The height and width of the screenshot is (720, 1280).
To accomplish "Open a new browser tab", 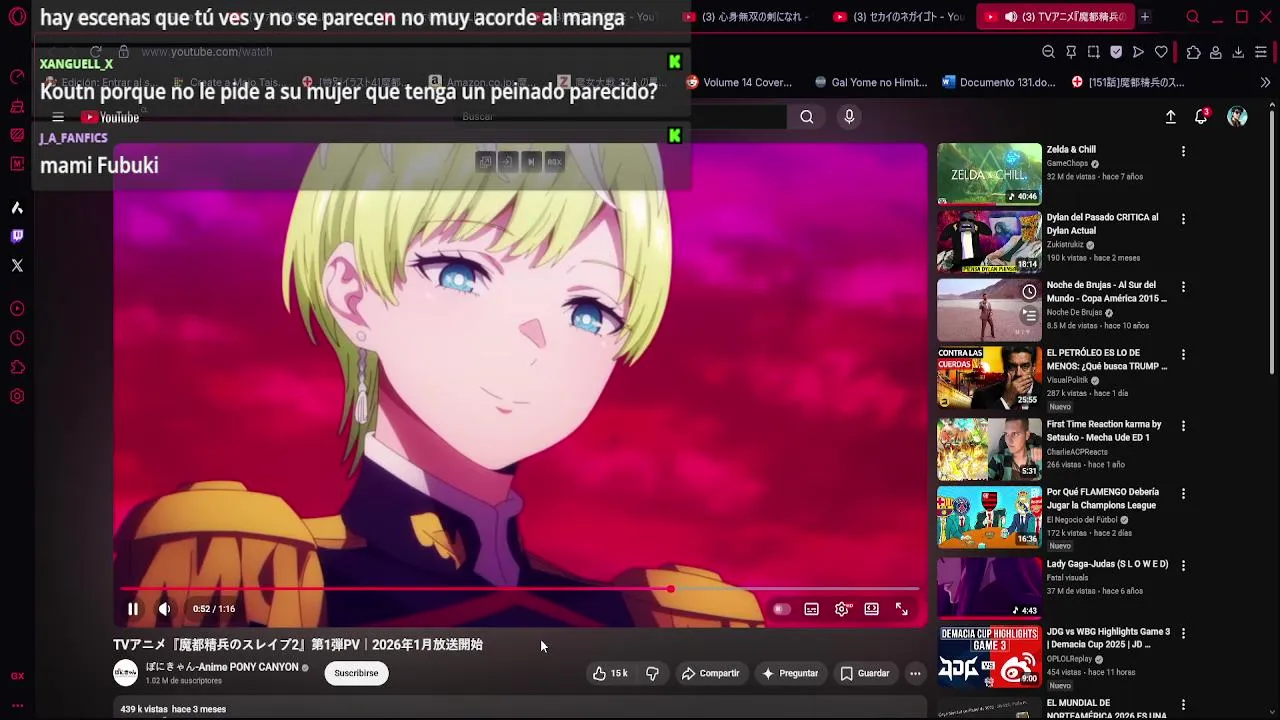I will tap(1145, 17).
